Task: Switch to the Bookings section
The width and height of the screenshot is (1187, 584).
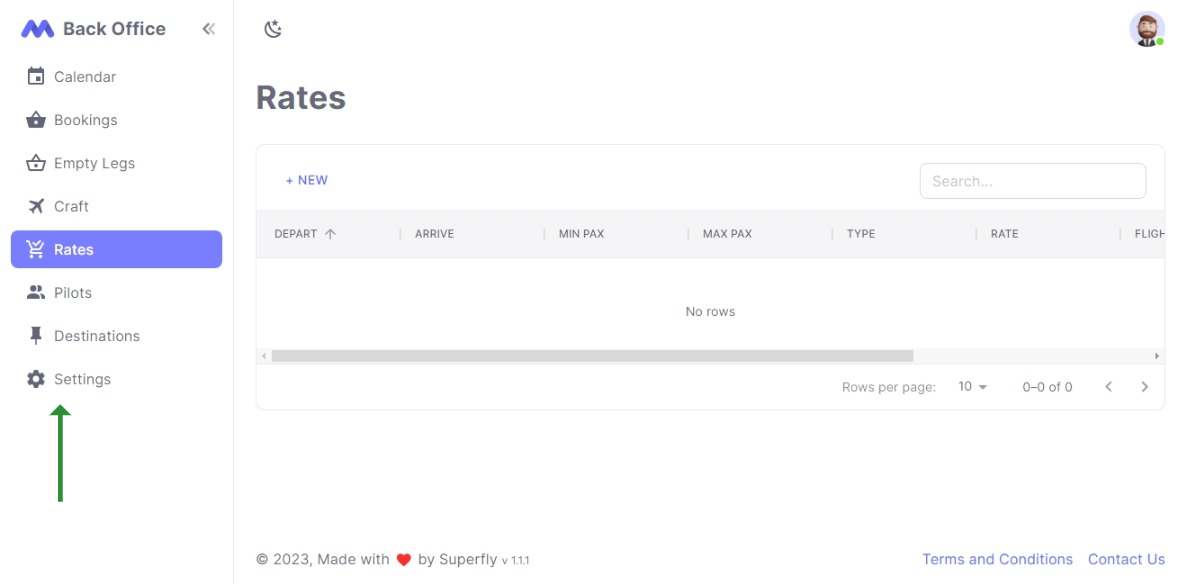Action: (88, 119)
